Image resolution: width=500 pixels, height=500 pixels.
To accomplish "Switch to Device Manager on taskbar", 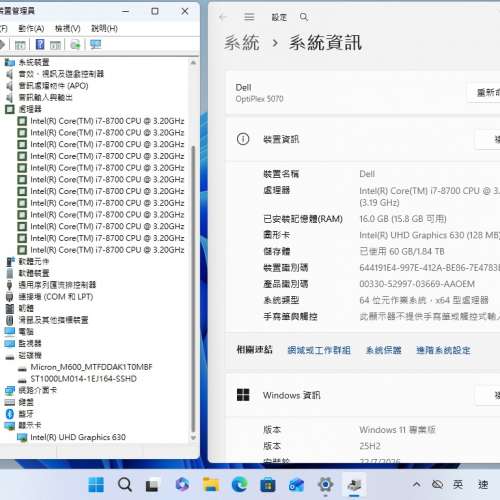I will pyautogui.click(x=354, y=484).
